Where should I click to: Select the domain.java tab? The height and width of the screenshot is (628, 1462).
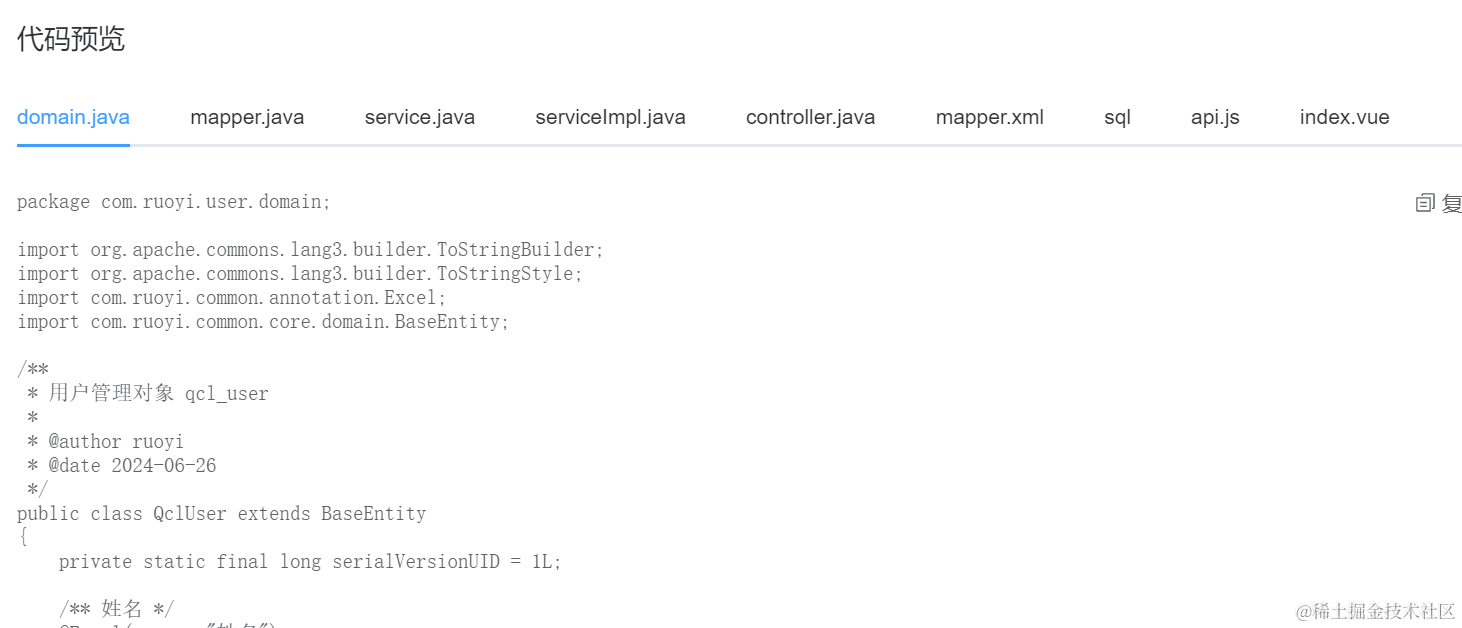click(x=73, y=117)
